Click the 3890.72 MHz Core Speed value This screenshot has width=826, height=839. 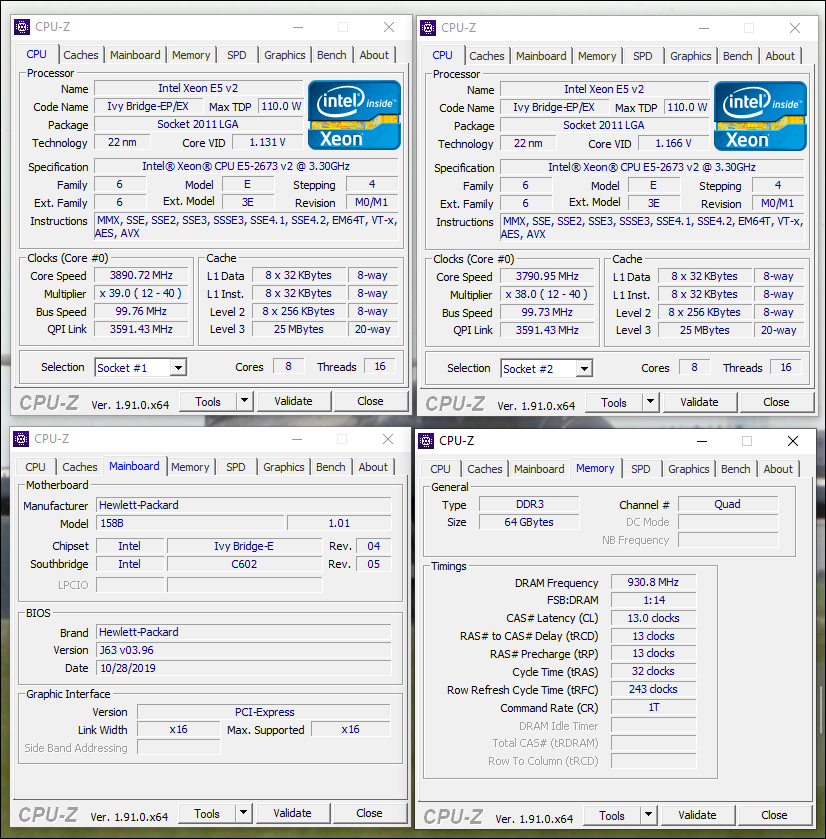141,276
